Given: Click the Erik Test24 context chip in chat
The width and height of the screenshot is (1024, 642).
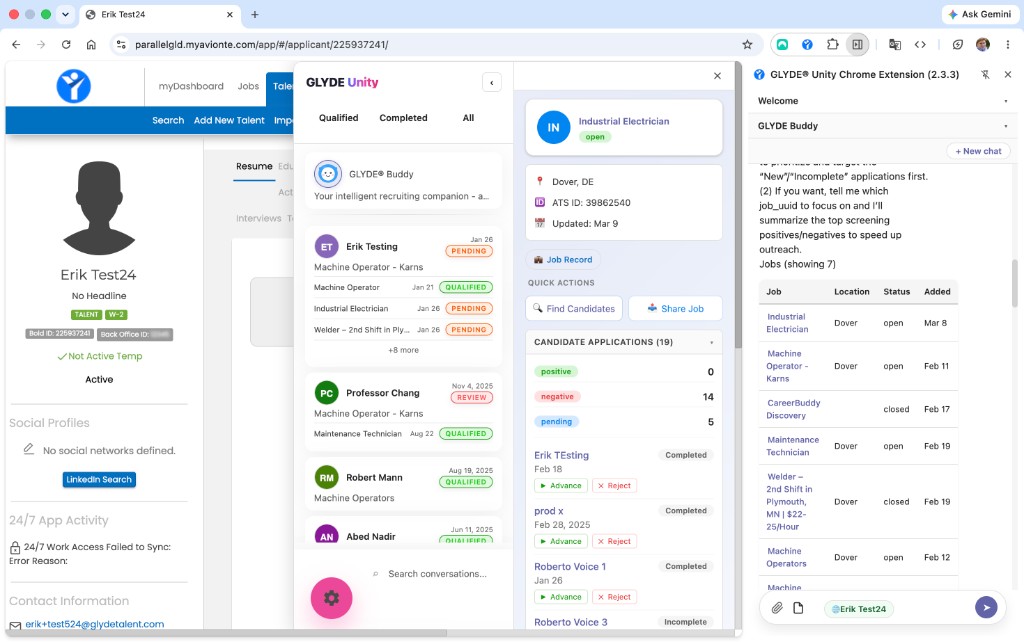Looking at the screenshot, I should point(858,609).
